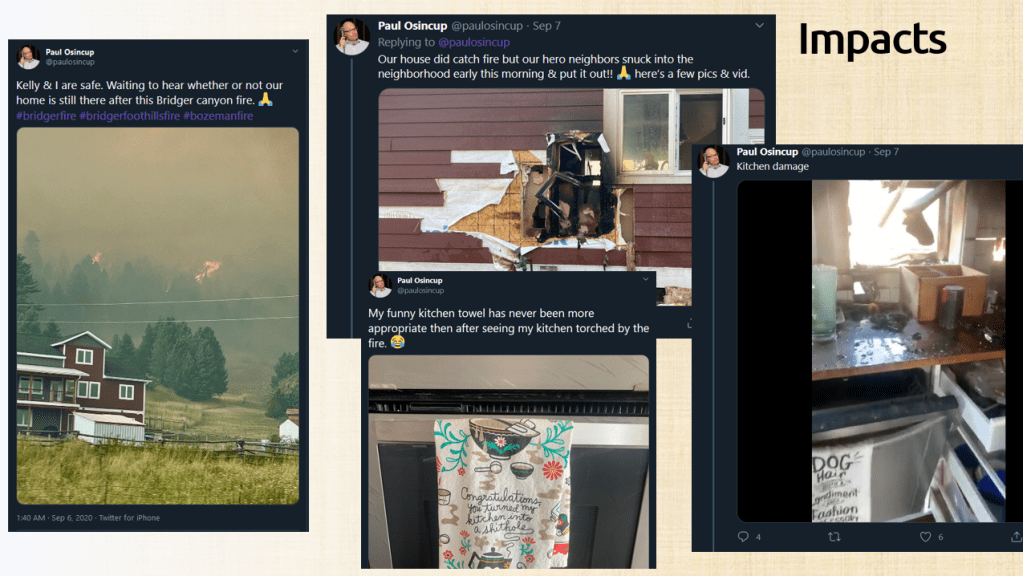The height and width of the screenshot is (576, 1023).
Task: Expand the chevron menu on the Bridger canyon tweet
Action: tap(295, 51)
